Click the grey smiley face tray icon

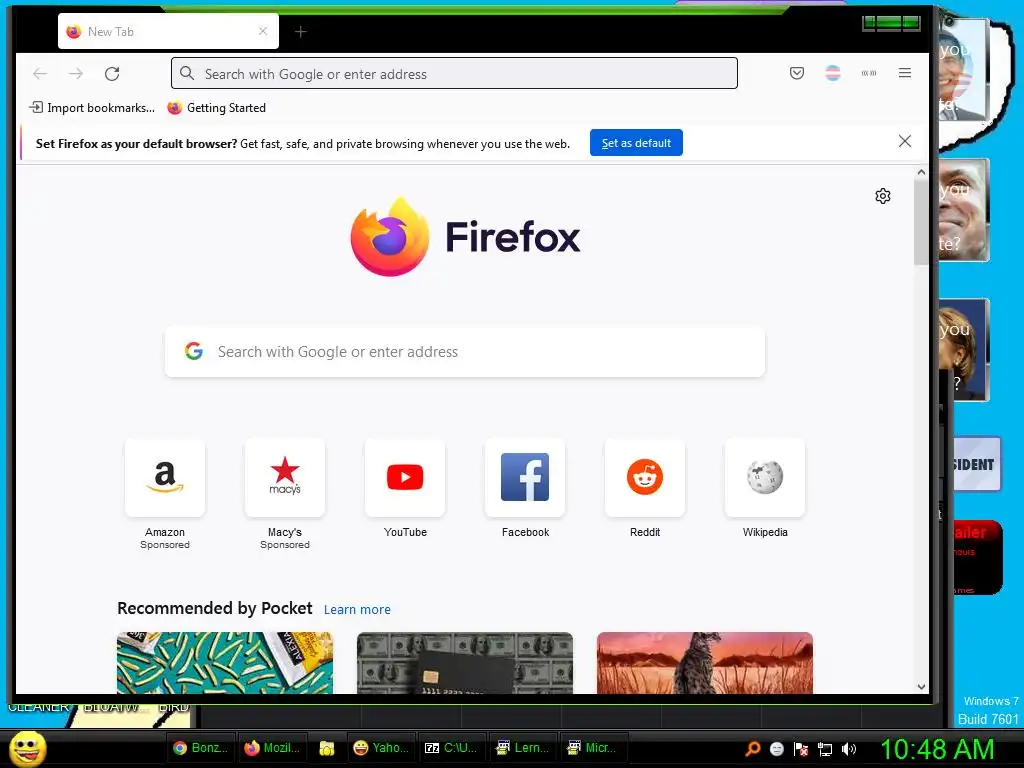click(776, 748)
